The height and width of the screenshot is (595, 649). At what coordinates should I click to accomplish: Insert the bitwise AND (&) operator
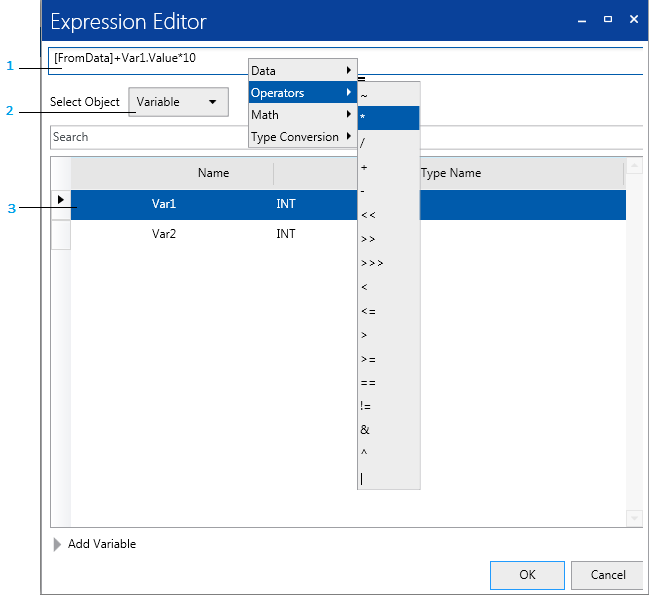click(388, 430)
